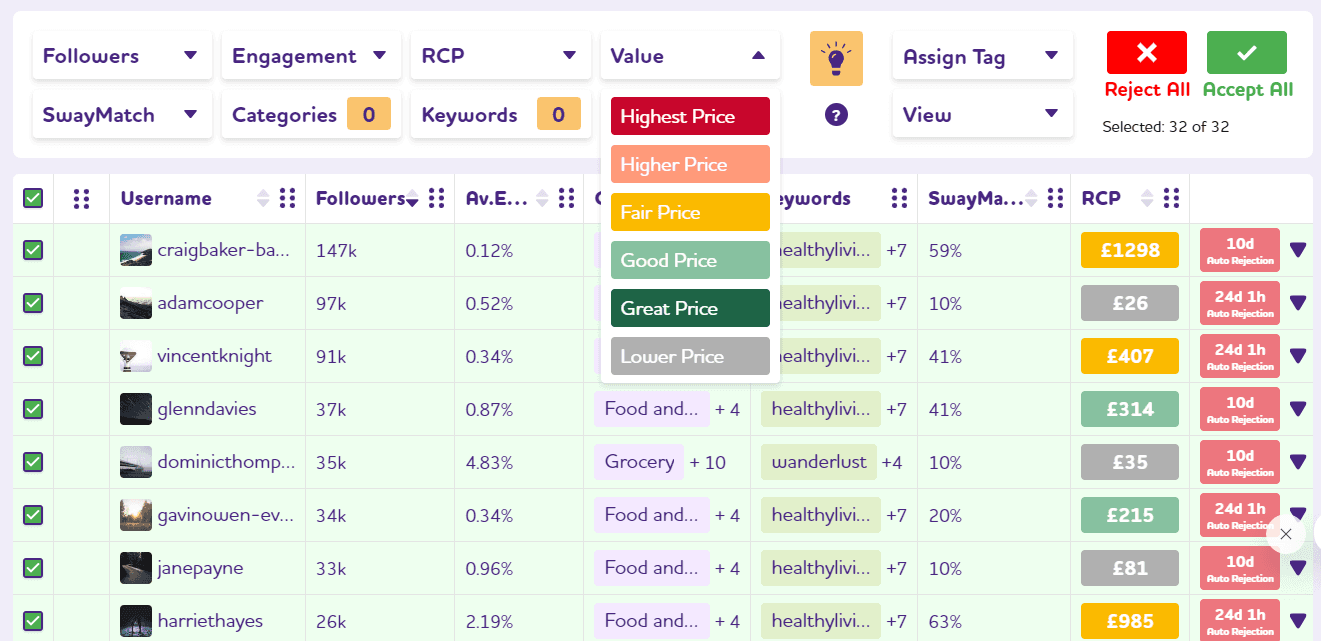Viewport: 1321px width, 641px height.
Task: Click the drag handle icon beside RCP header
Action: (1172, 198)
